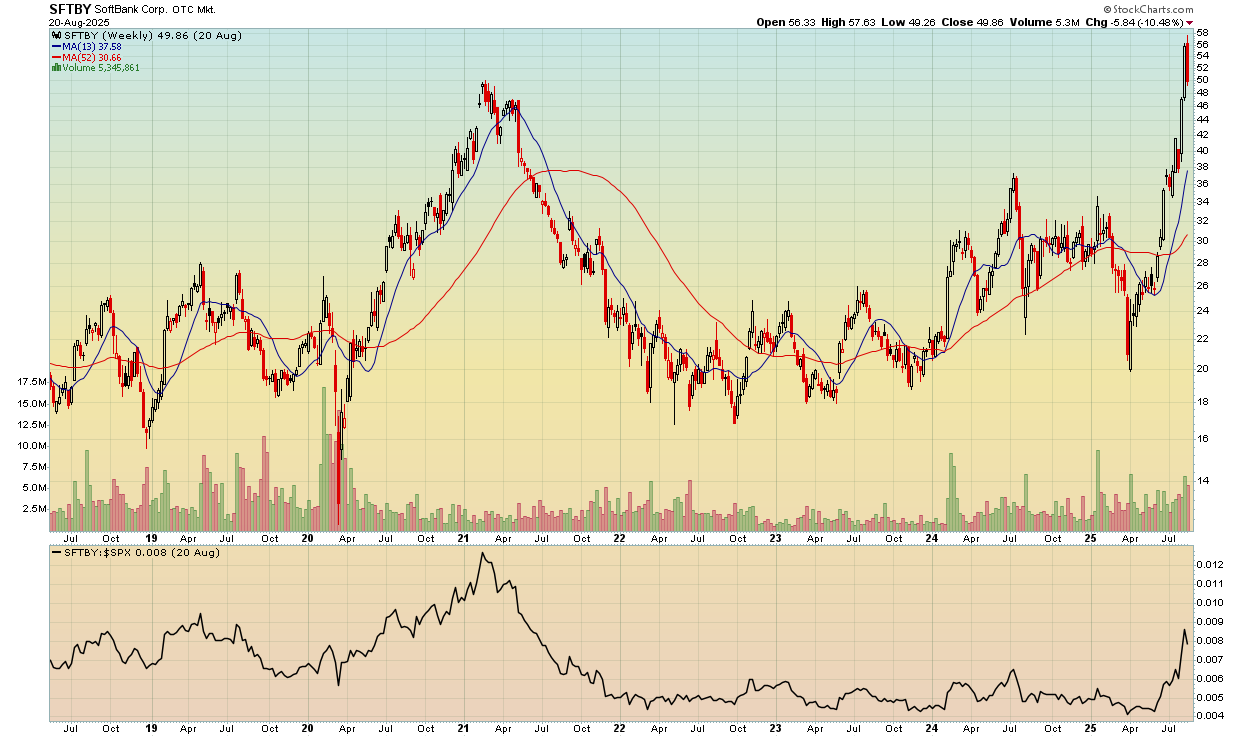Click the latest red weekly candle near 56
This screenshot has width=1240, height=737.
1187,62
